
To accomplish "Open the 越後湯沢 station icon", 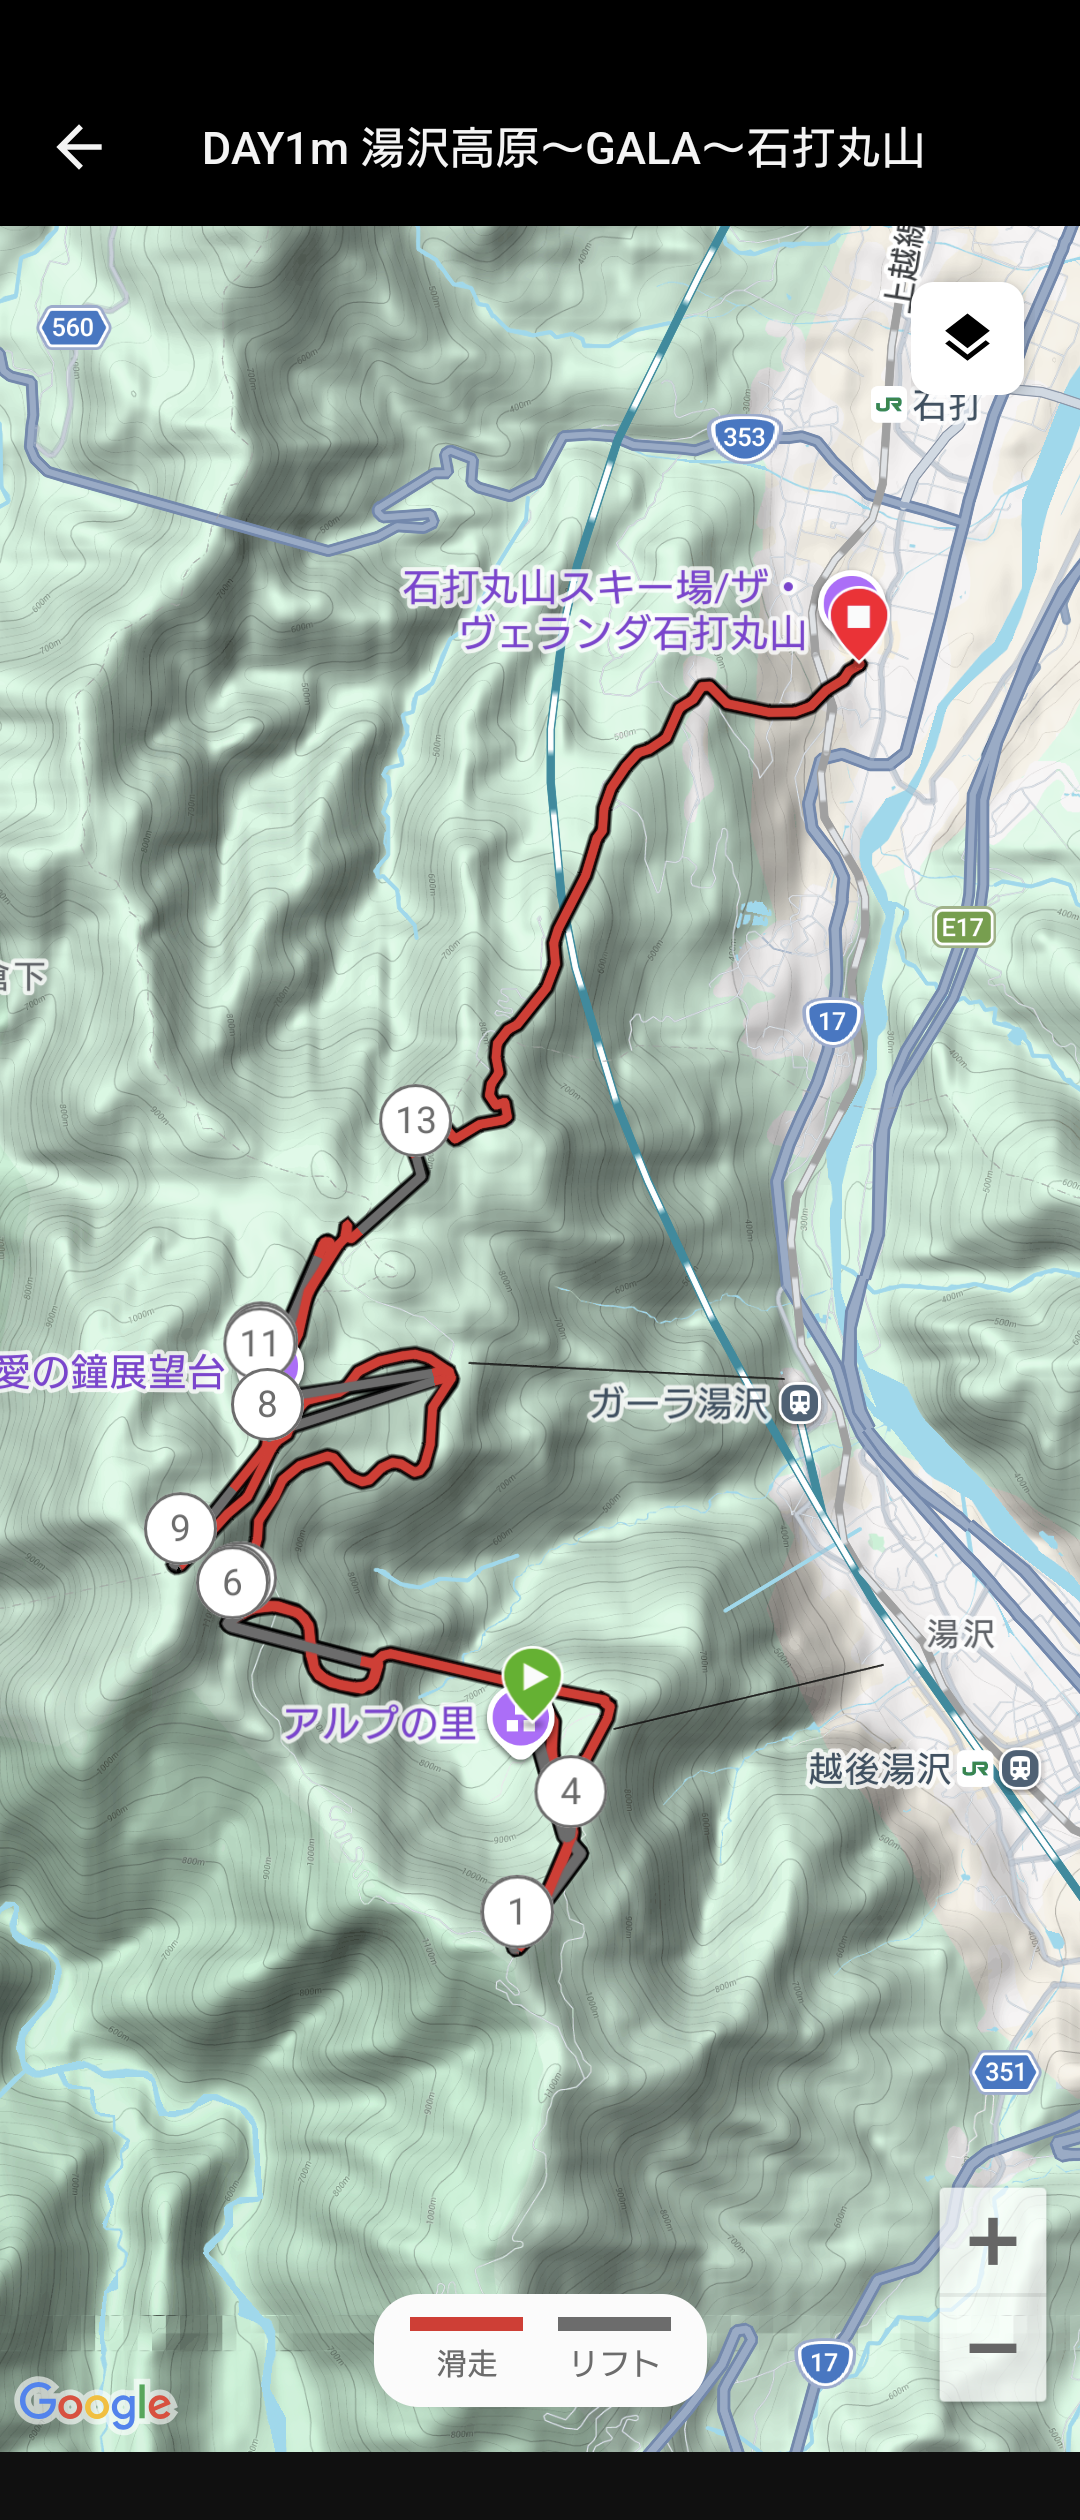I will (x=1019, y=1768).
